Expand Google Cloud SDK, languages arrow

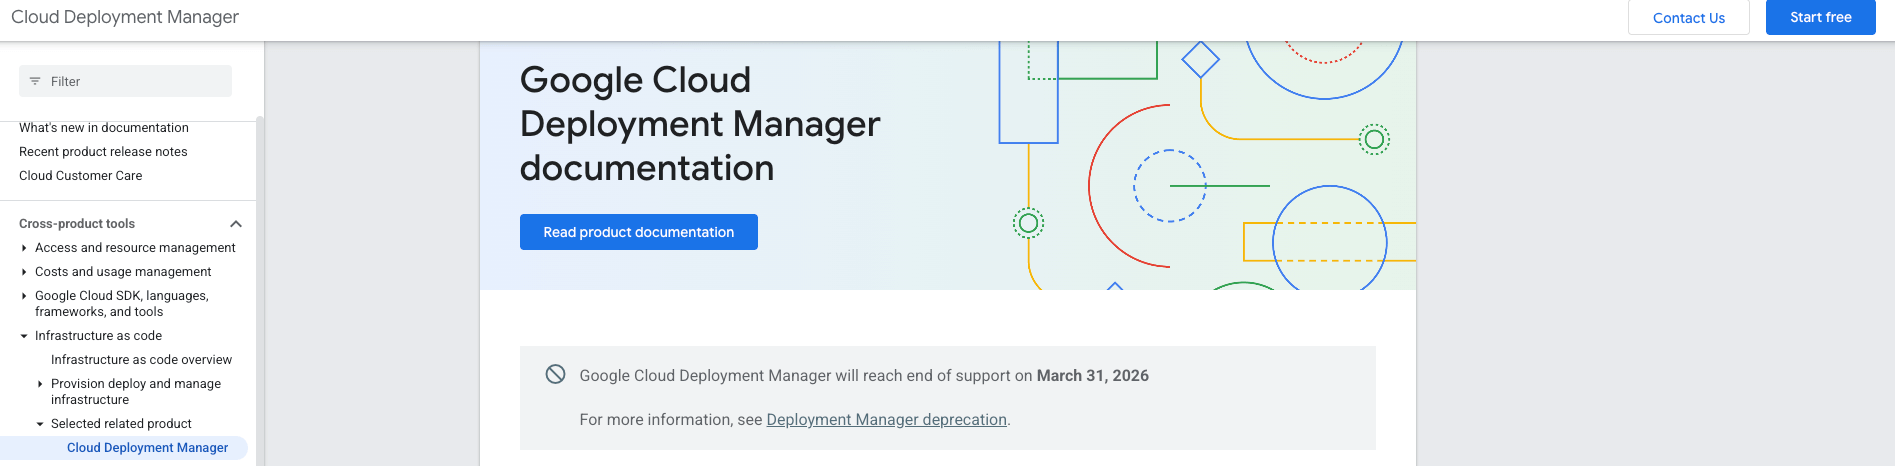click(24, 296)
